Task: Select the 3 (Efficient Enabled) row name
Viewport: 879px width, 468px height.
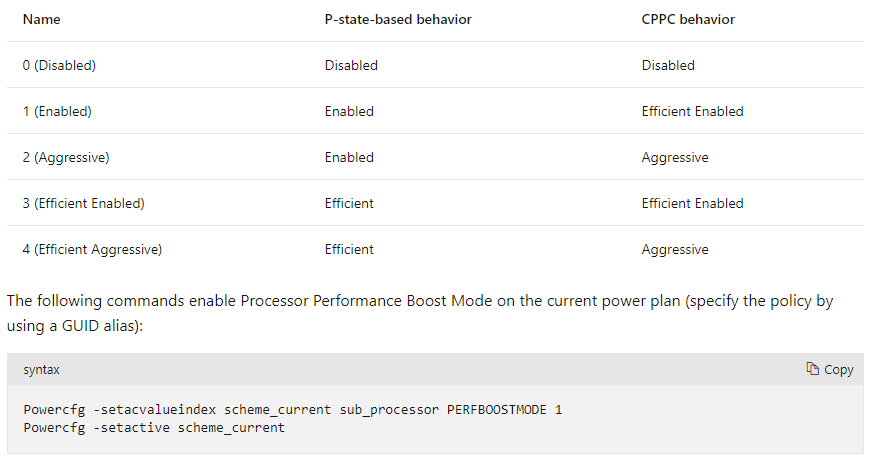Action: pyautogui.click(x=84, y=203)
